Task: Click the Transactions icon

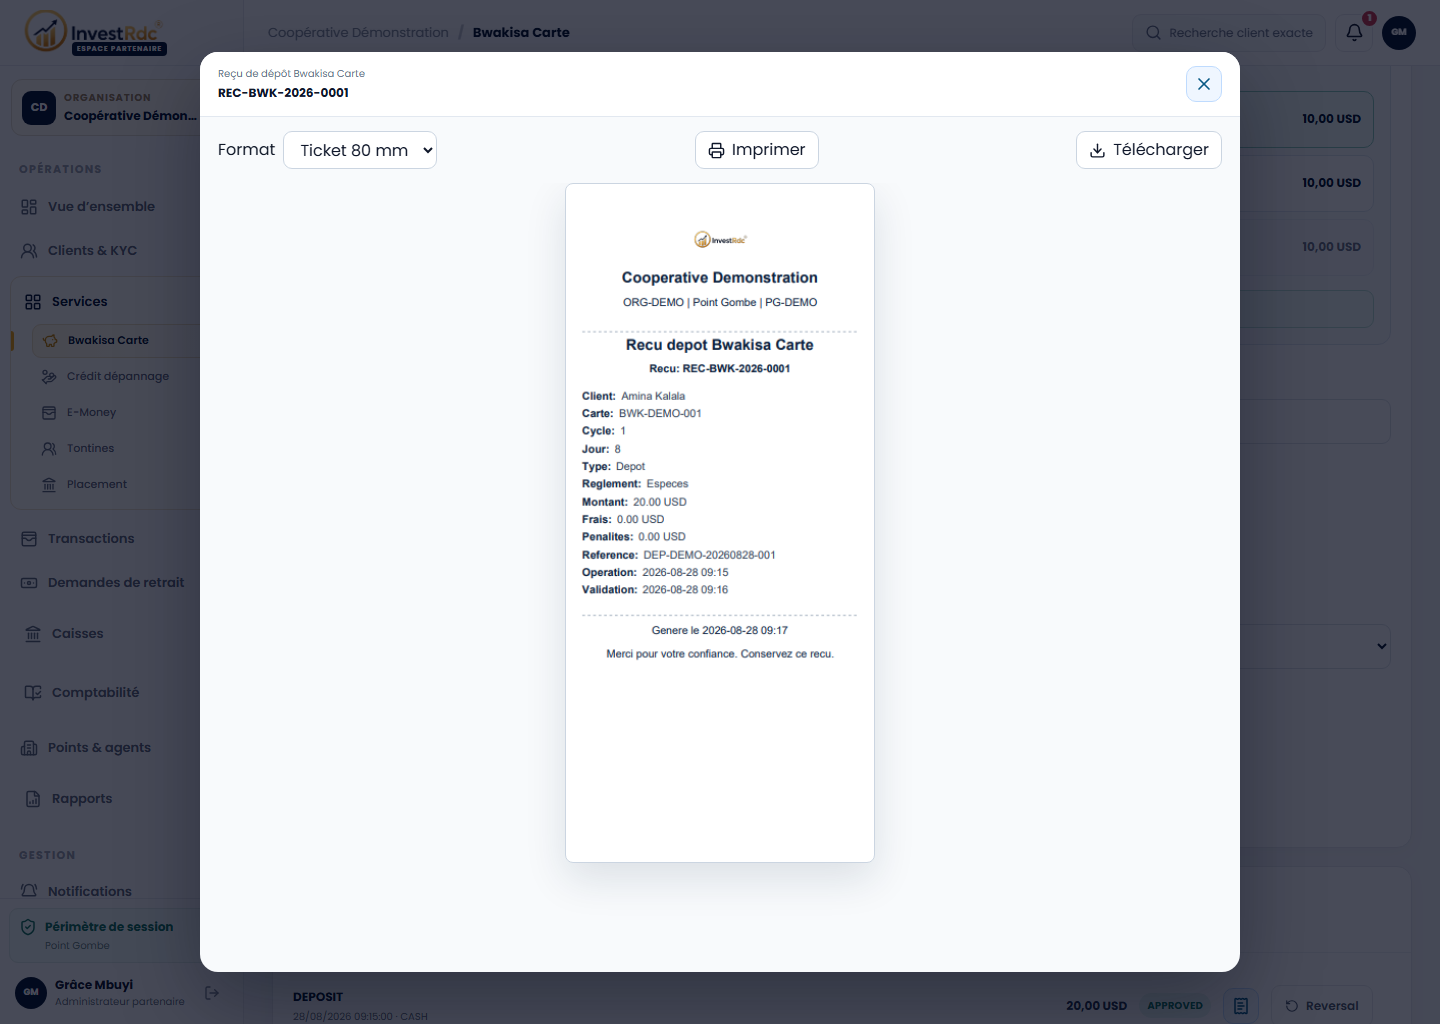Action: 29,538
